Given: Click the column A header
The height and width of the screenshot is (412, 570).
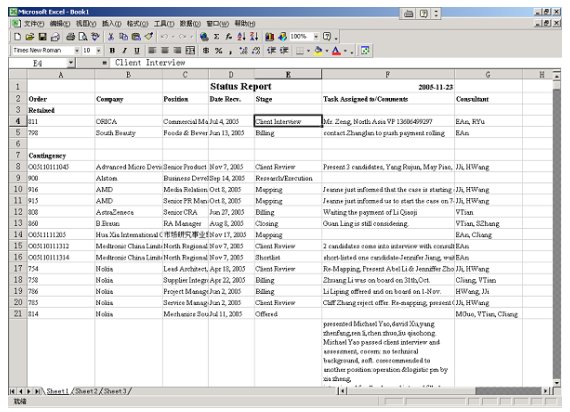Looking at the screenshot, I should 61,75.
